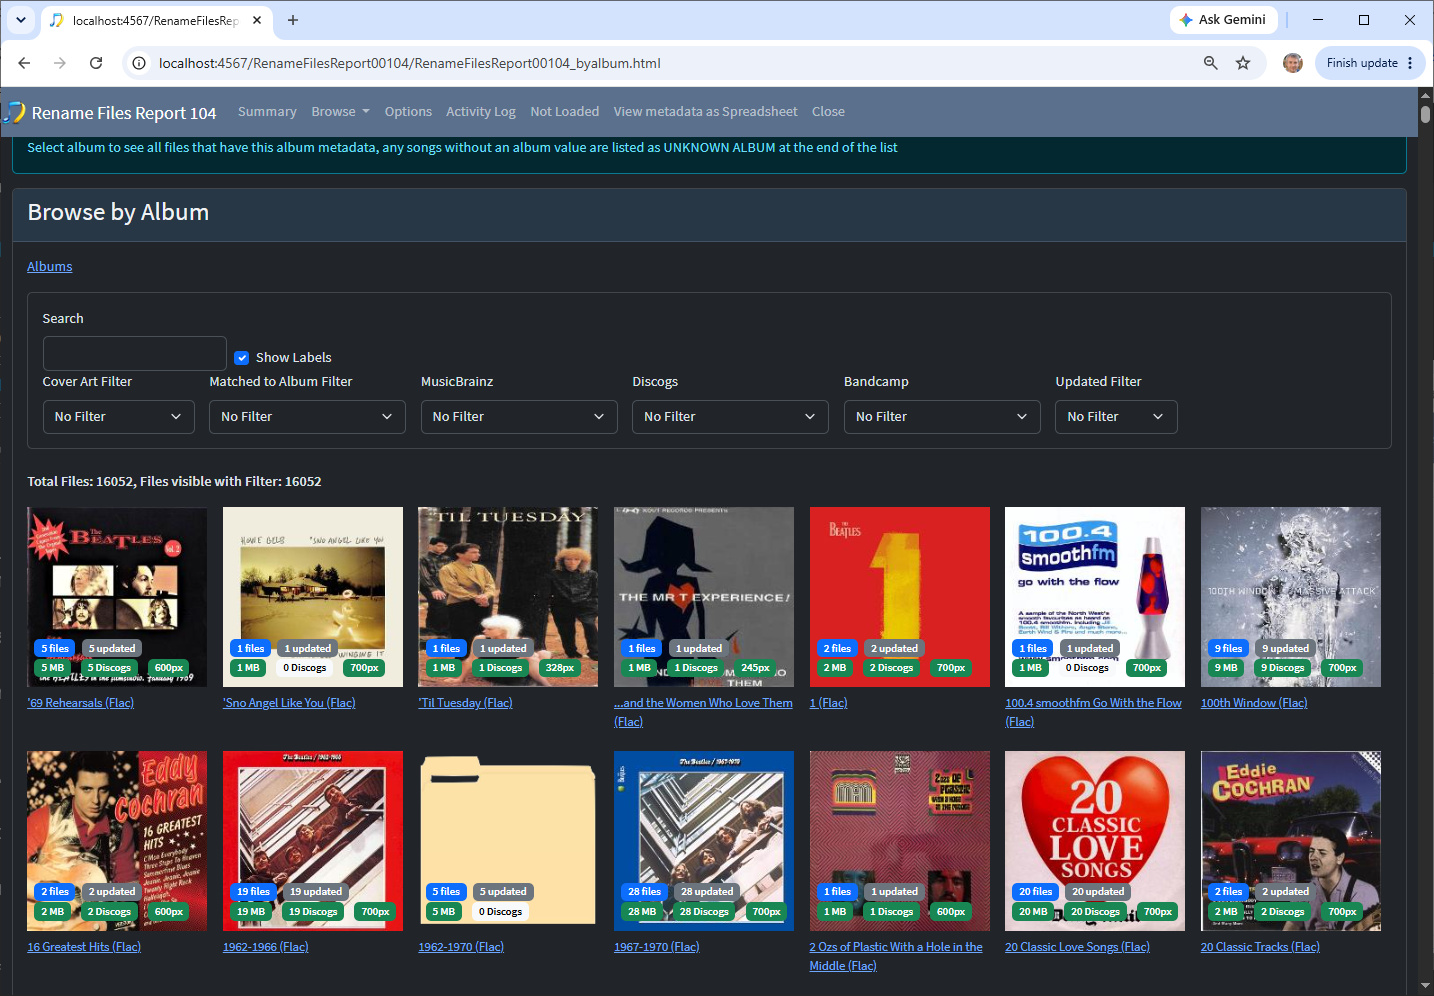Open the 2 Ozs of Plastic cover
Screen dimensions: 1434x996
pyautogui.click(x=900, y=841)
